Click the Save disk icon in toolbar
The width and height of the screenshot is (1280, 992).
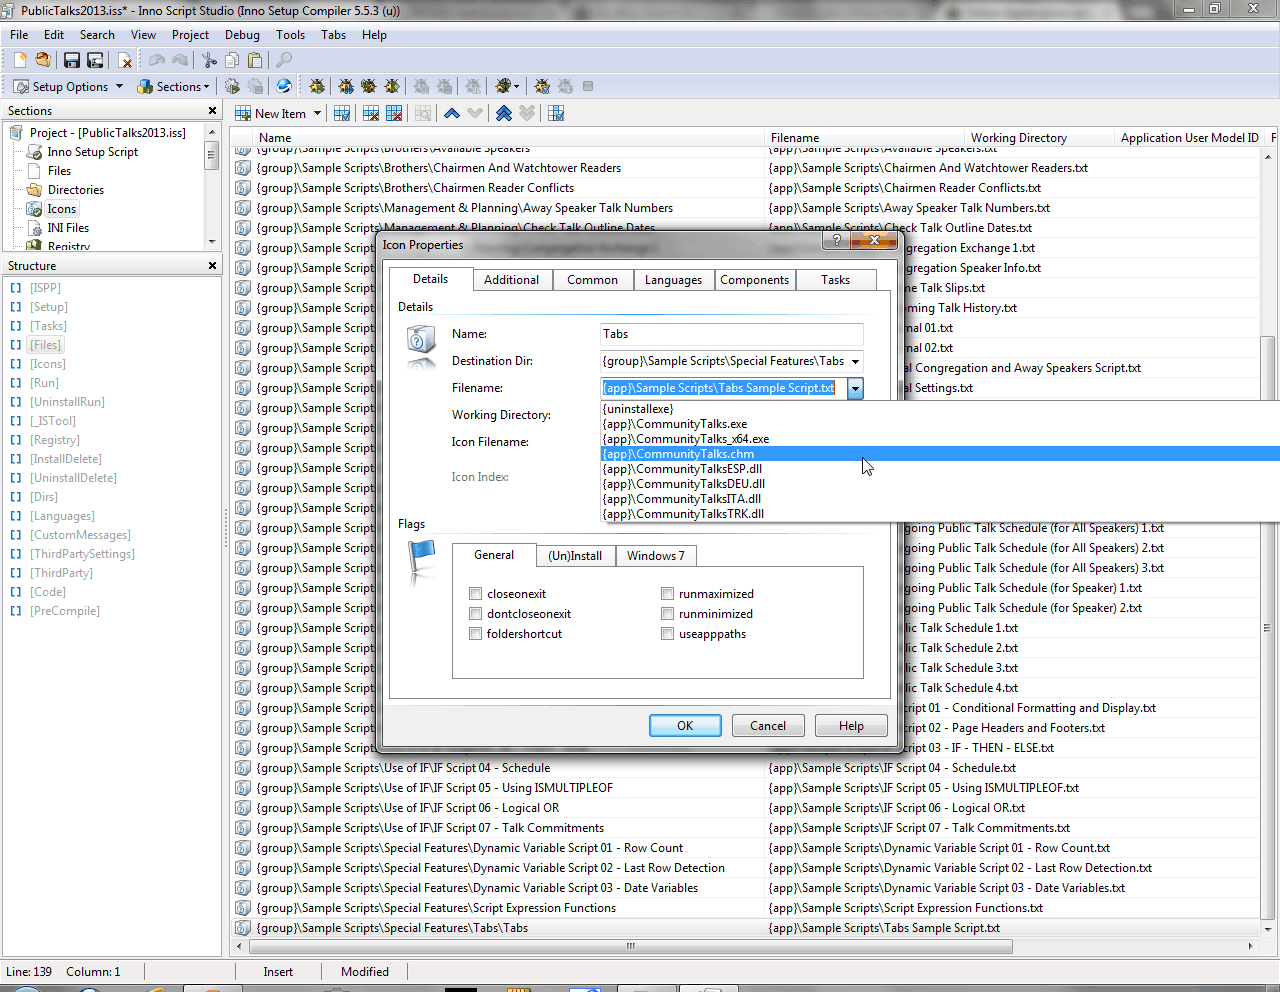72,61
